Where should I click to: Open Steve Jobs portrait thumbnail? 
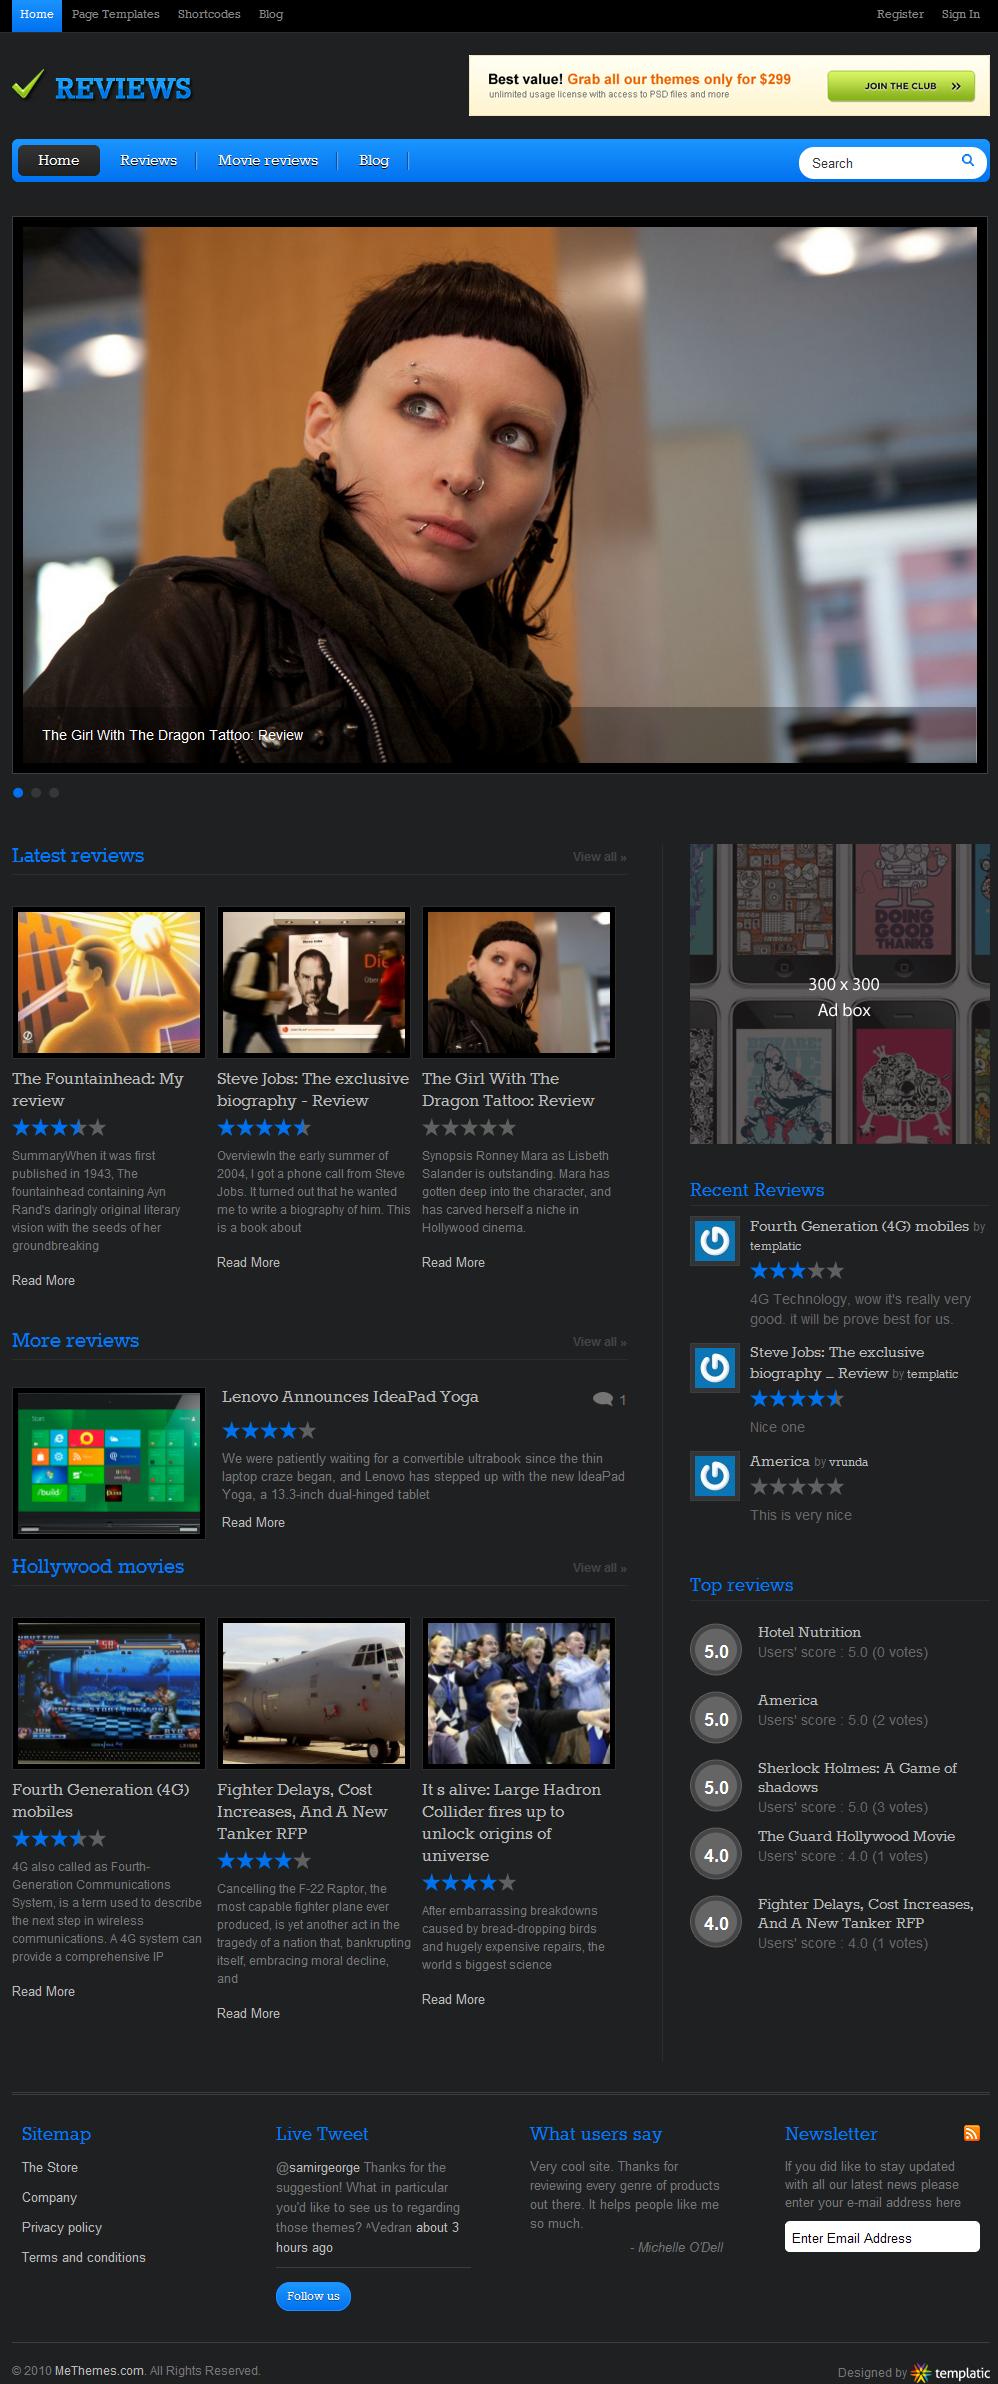[x=314, y=982]
